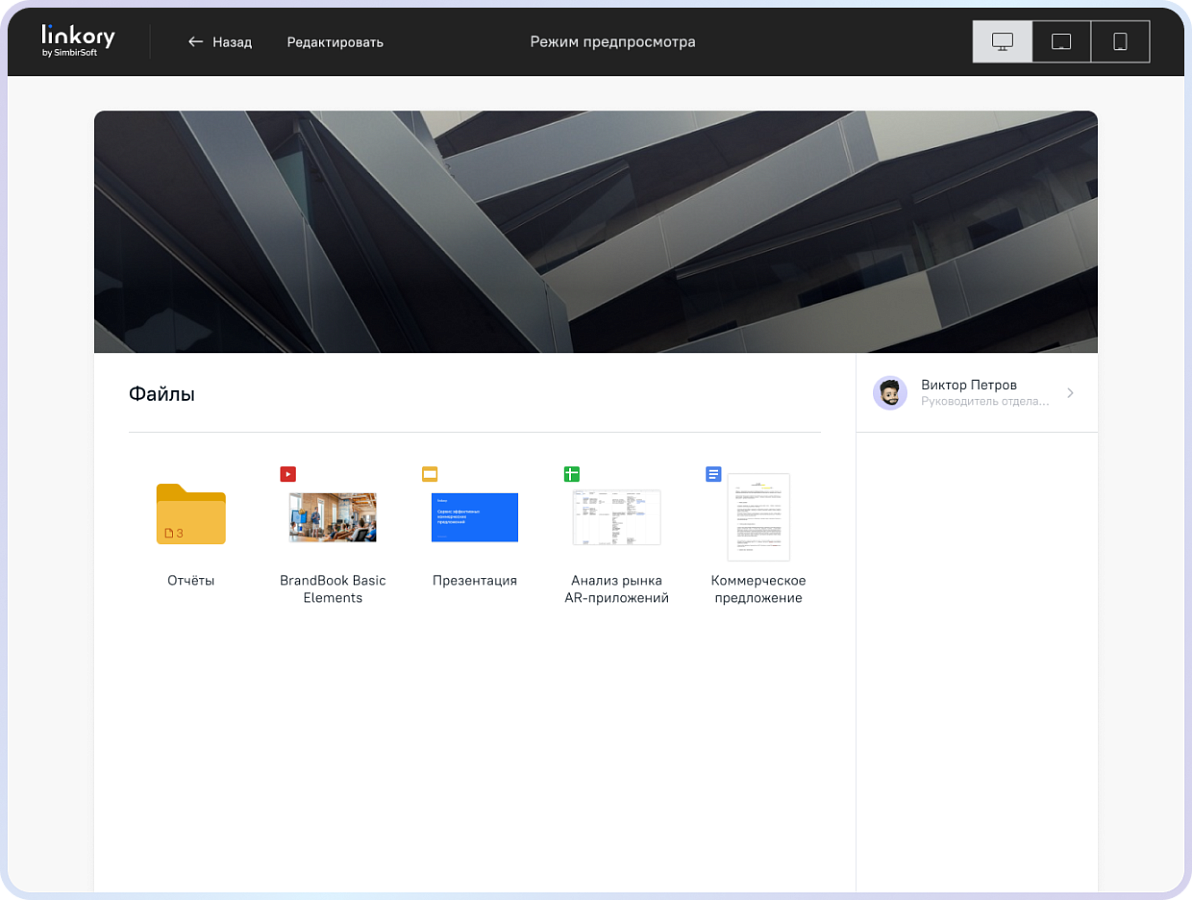
Task: Open Коммерческое предложение document
Action: tap(759, 517)
